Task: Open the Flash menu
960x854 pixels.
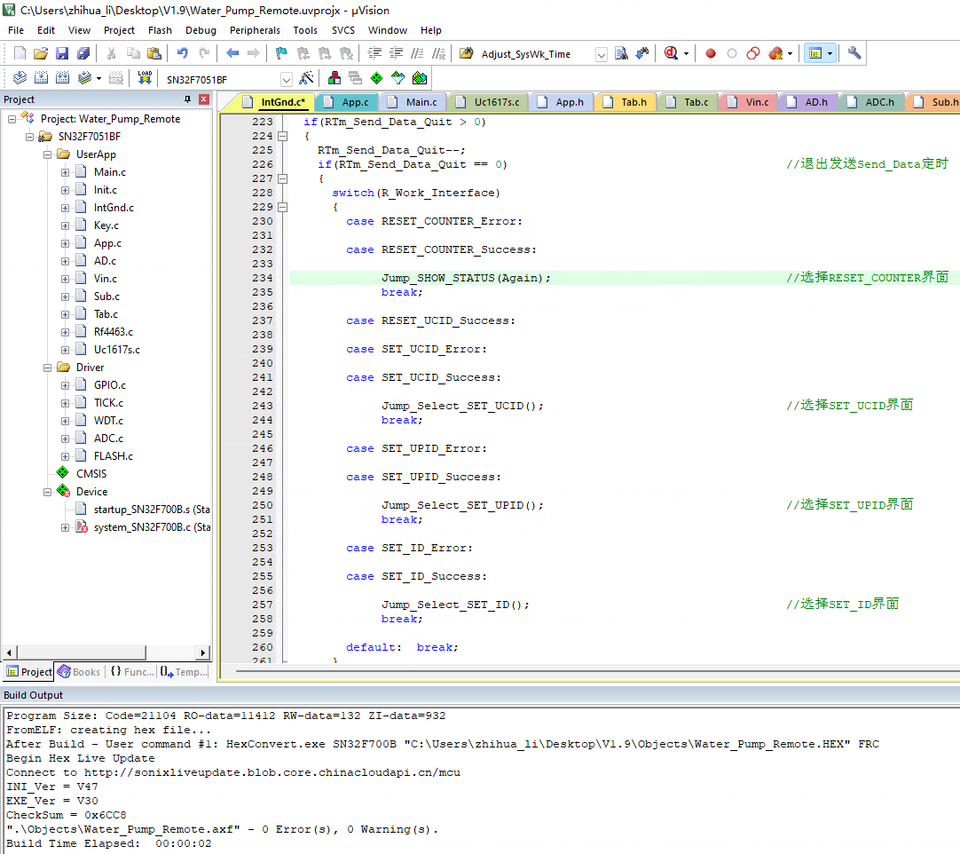Action: (x=160, y=30)
